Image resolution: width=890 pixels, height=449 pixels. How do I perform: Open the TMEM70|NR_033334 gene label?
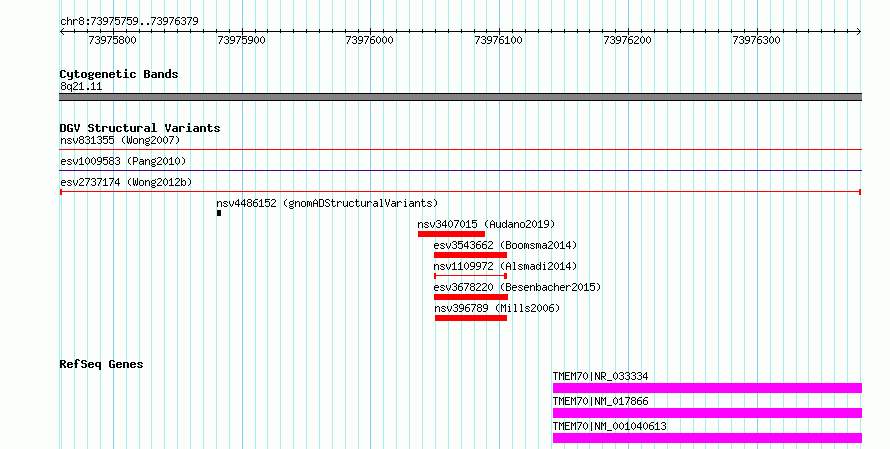601,376
